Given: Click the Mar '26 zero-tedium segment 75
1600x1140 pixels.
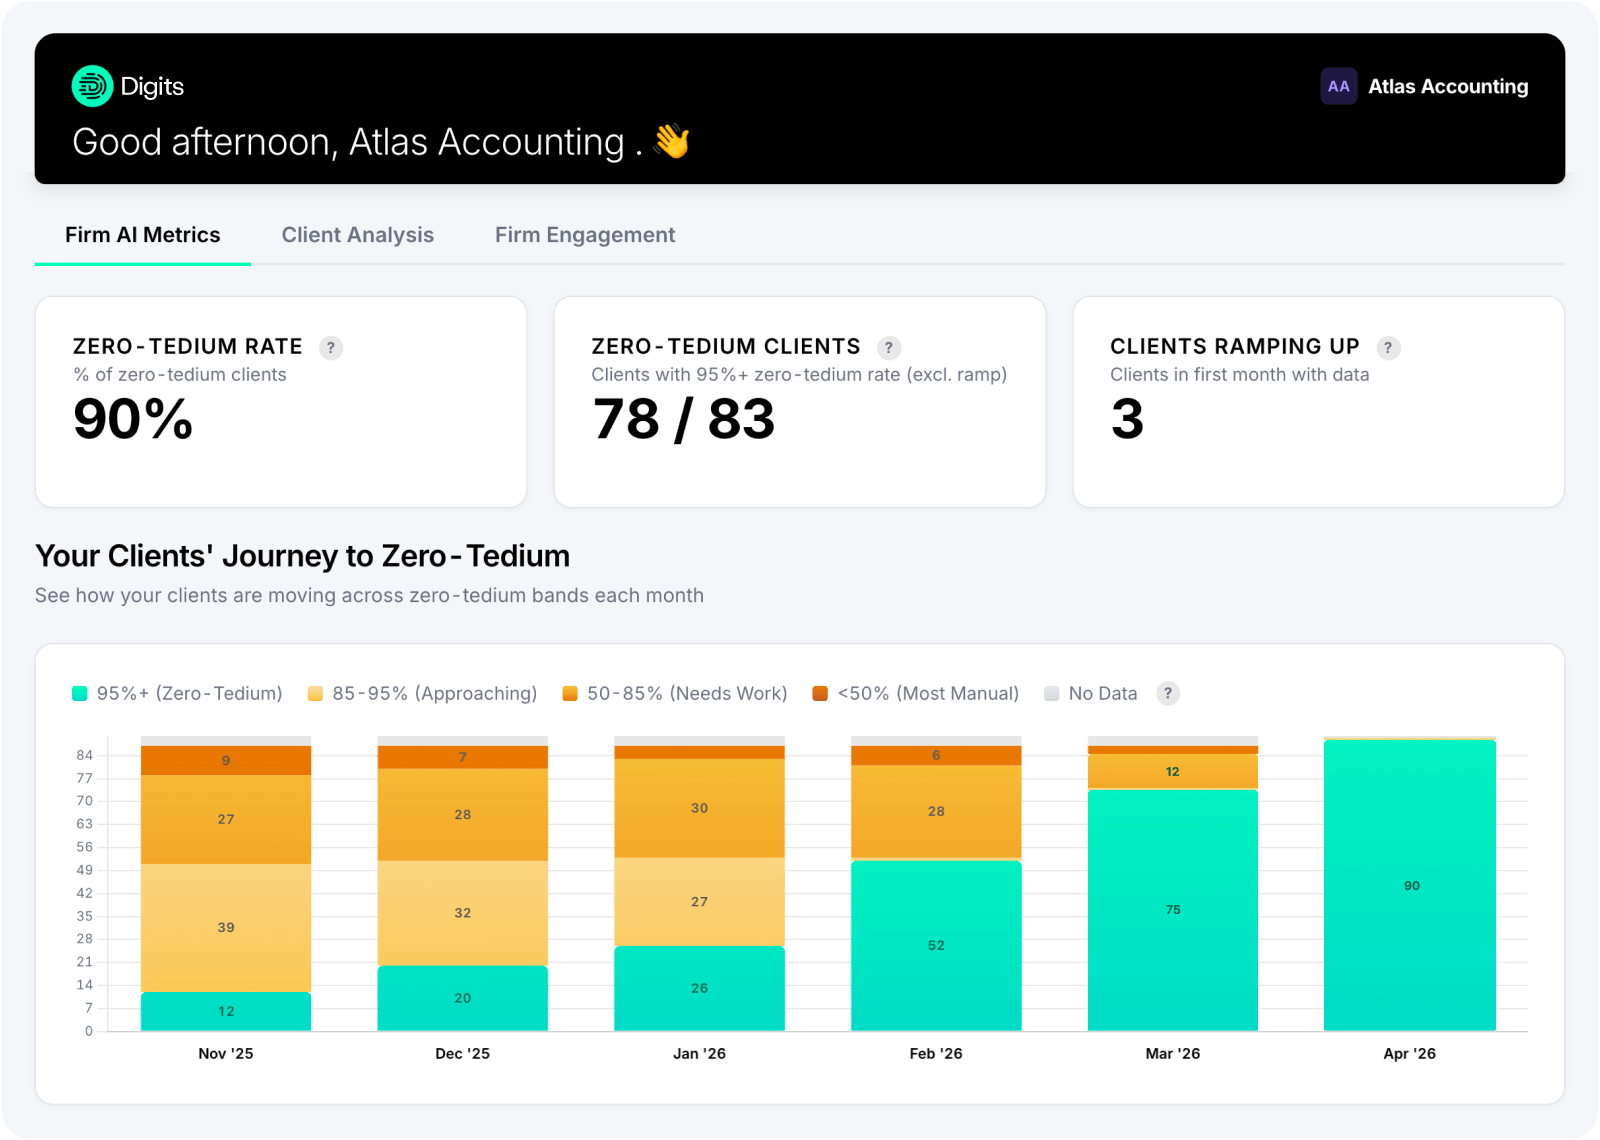Looking at the screenshot, I should tap(1173, 910).
